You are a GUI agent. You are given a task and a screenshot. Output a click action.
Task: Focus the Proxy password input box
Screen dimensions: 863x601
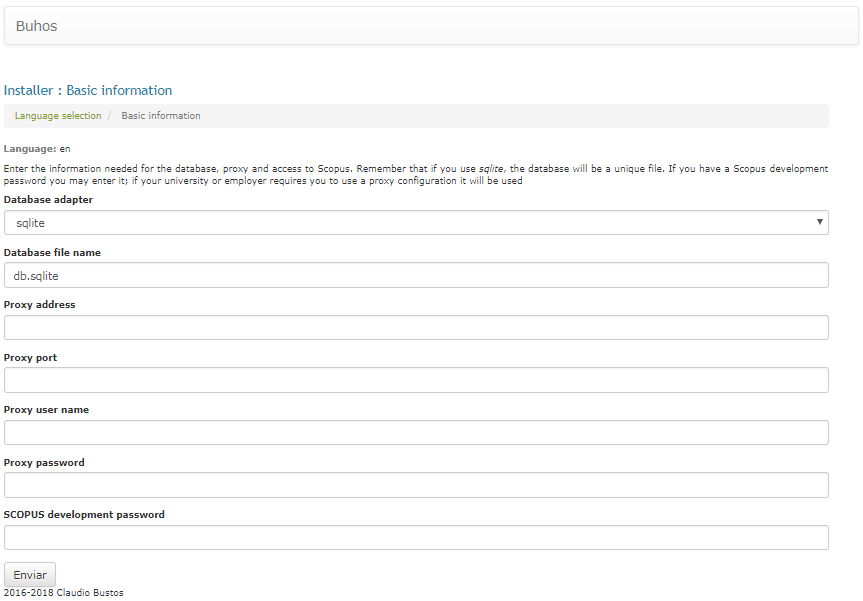point(416,485)
